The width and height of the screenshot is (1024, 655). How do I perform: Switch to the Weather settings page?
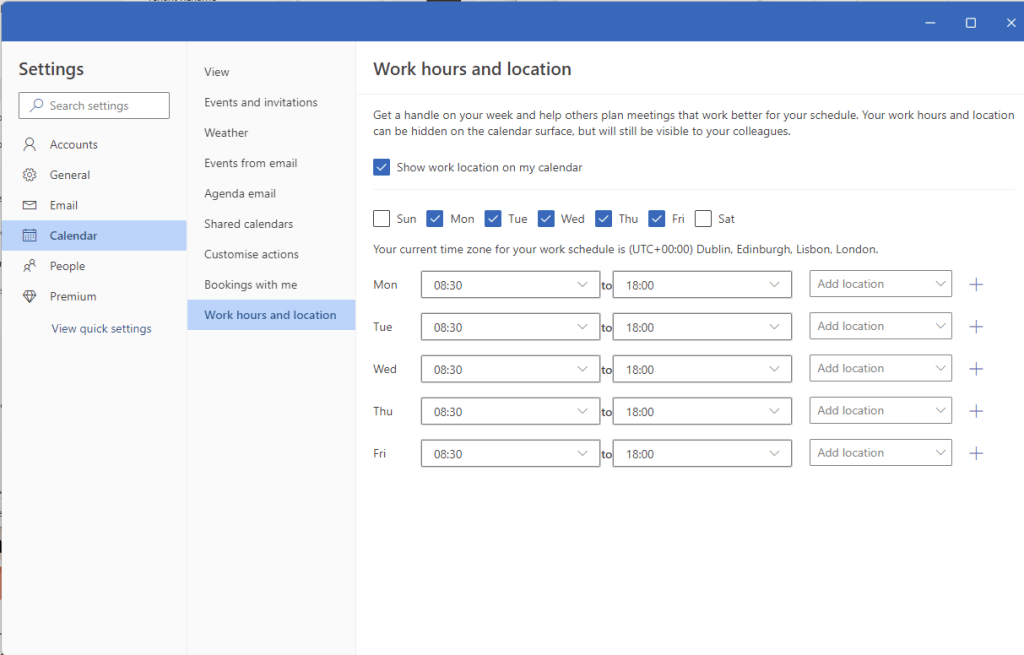pyautogui.click(x=225, y=132)
